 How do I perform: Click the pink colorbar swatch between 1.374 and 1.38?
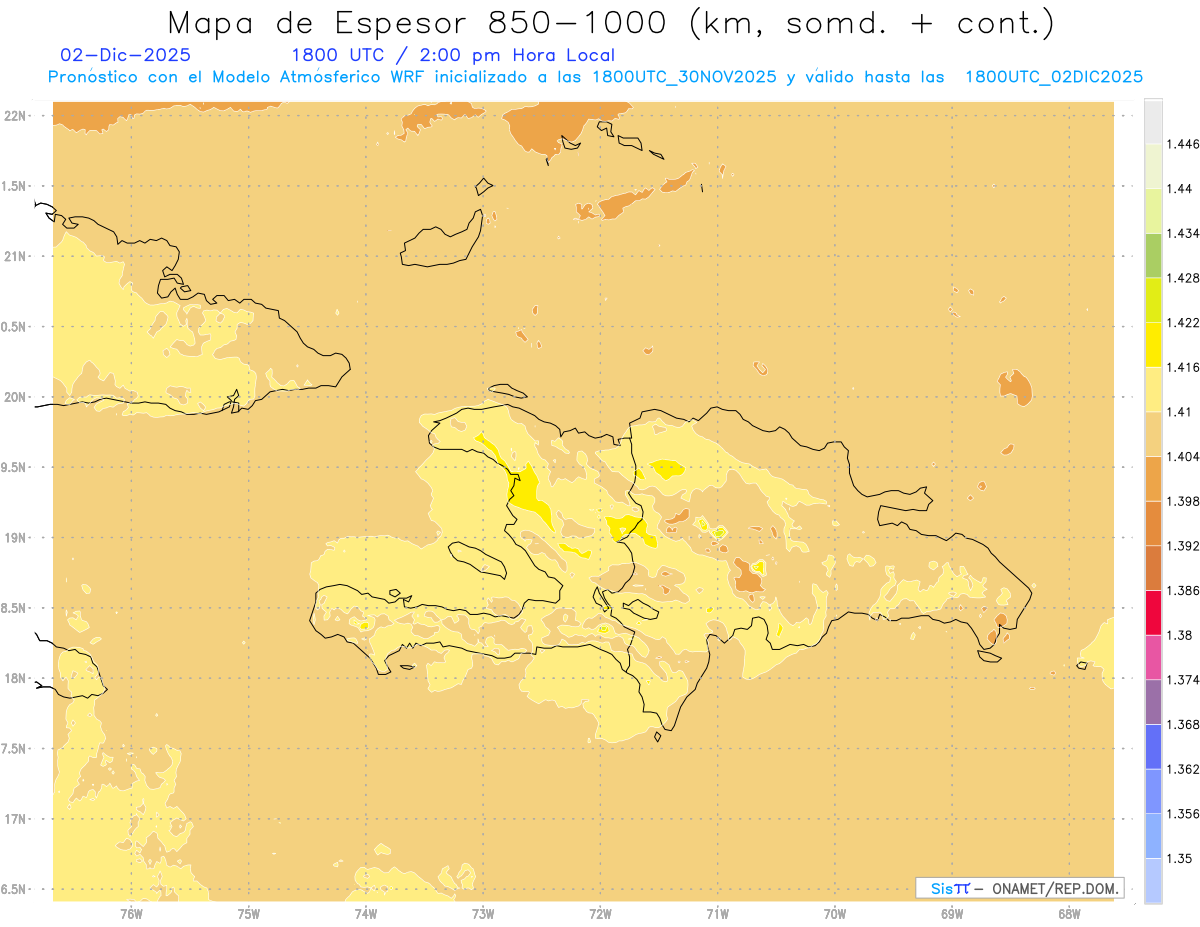[1153, 657]
